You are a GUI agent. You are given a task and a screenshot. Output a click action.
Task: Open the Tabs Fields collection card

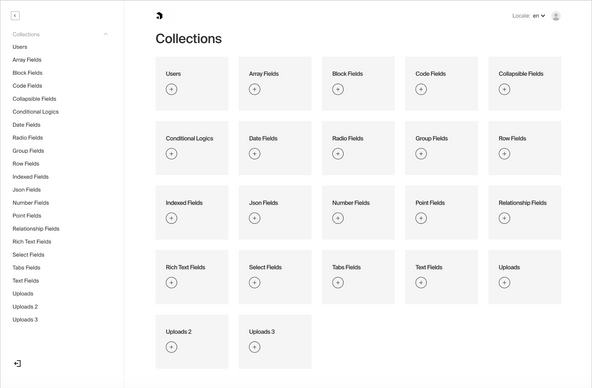pyautogui.click(x=358, y=277)
